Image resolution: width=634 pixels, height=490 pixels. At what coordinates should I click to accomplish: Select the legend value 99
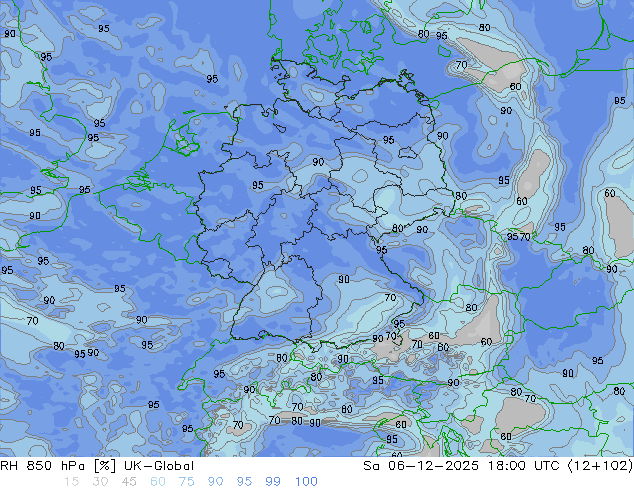coord(273,482)
